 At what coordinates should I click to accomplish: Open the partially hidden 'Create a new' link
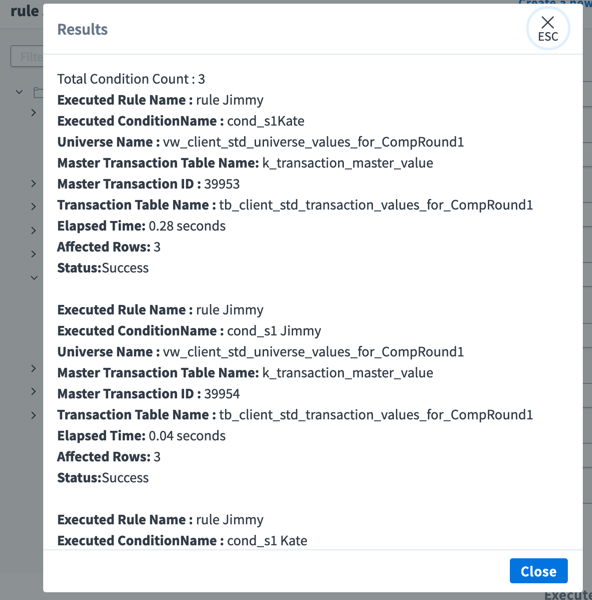point(555,3)
